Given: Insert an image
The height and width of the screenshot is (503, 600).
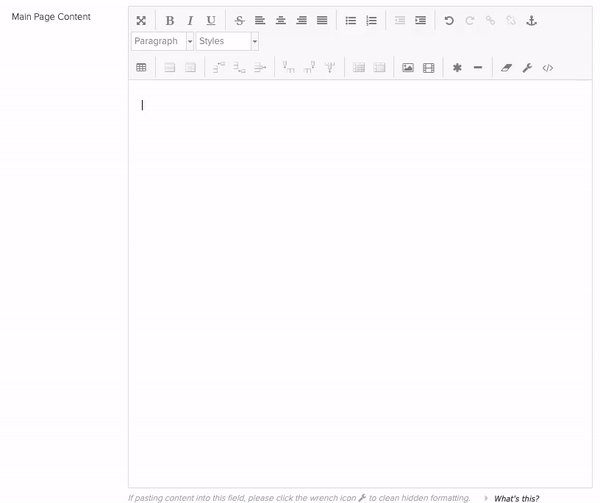Looking at the screenshot, I should point(408,68).
